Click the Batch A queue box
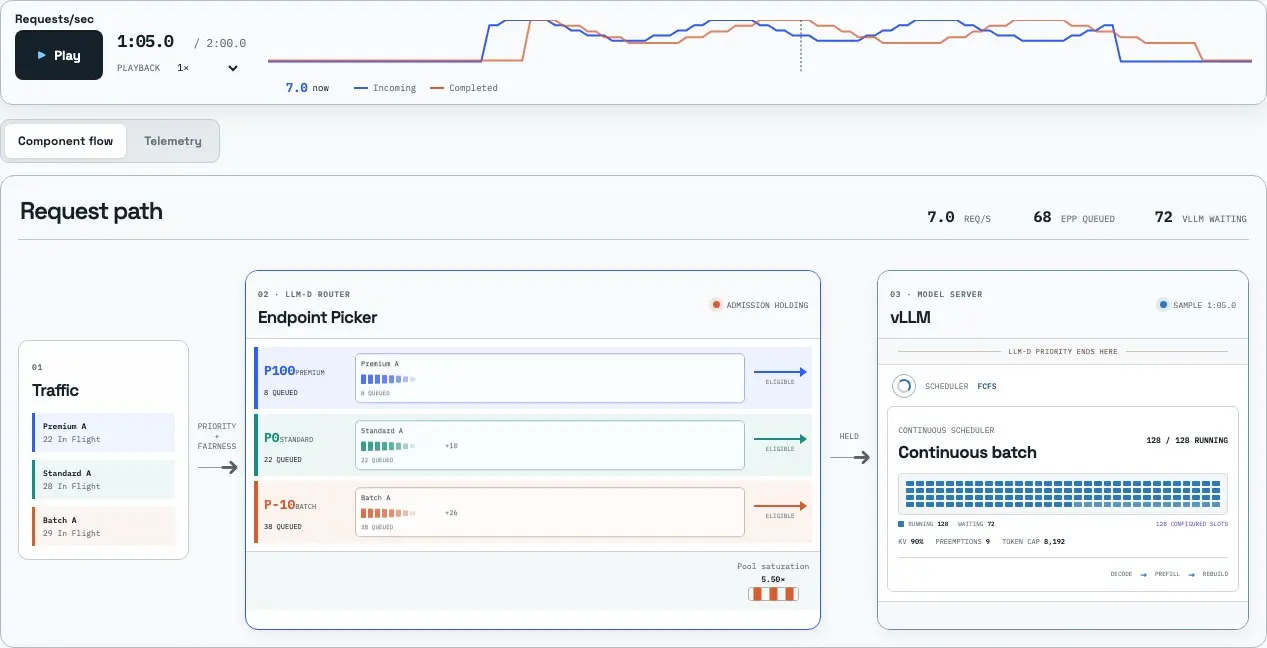 click(x=550, y=512)
